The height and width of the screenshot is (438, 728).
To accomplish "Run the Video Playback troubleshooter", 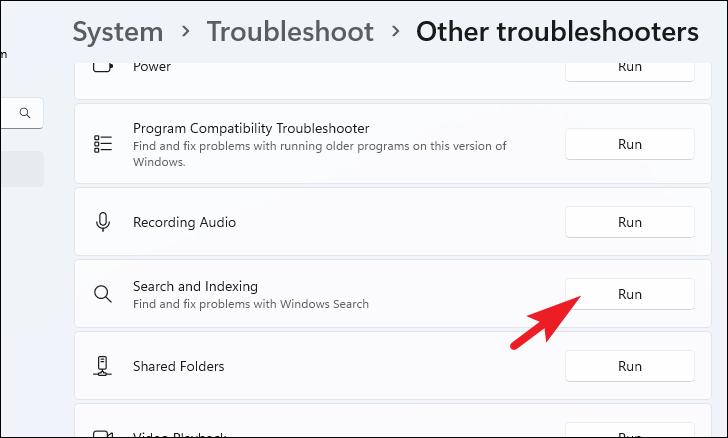I will coord(630,431).
